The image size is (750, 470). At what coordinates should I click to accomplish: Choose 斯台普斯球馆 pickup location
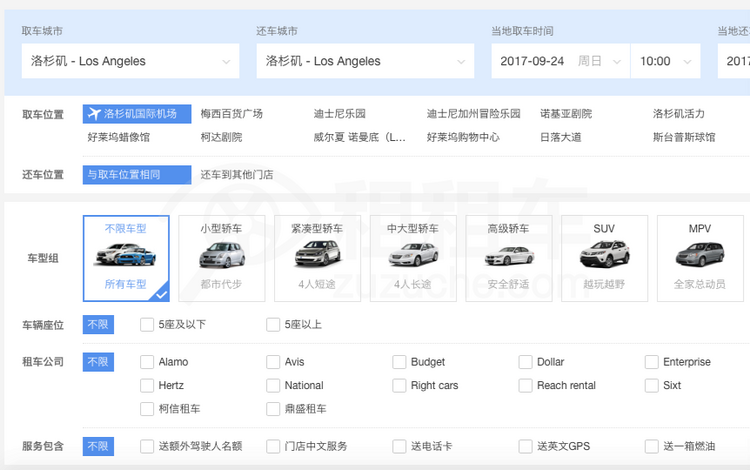[x=684, y=137]
